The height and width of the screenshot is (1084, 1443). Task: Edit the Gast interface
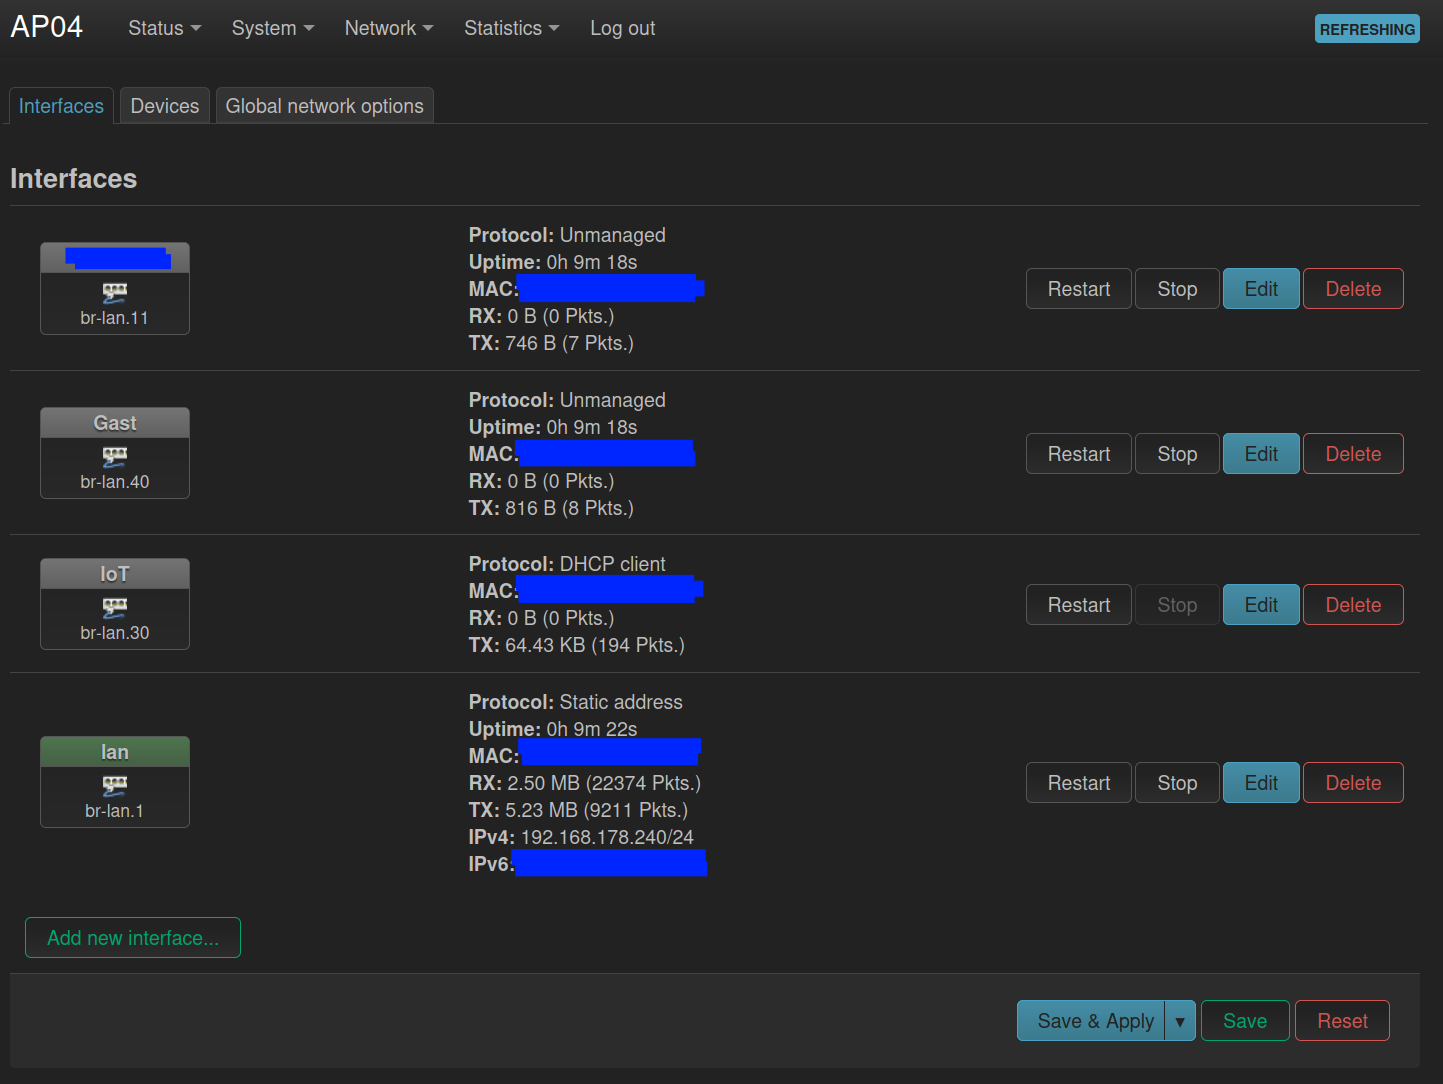pos(1261,454)
